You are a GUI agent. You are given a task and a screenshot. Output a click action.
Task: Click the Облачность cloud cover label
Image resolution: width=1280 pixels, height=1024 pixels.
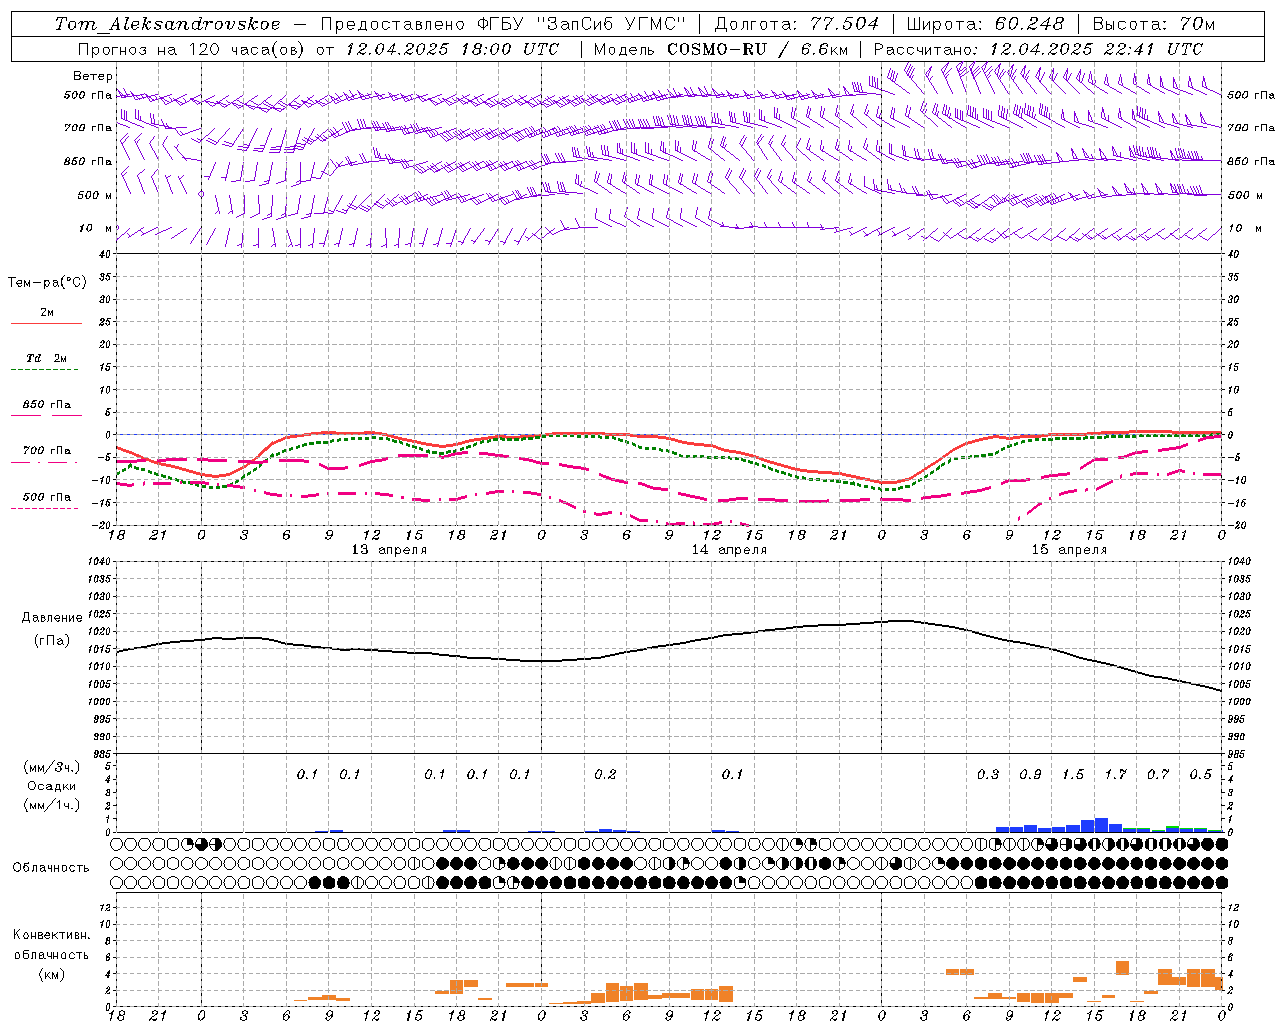tap(51, 868)
